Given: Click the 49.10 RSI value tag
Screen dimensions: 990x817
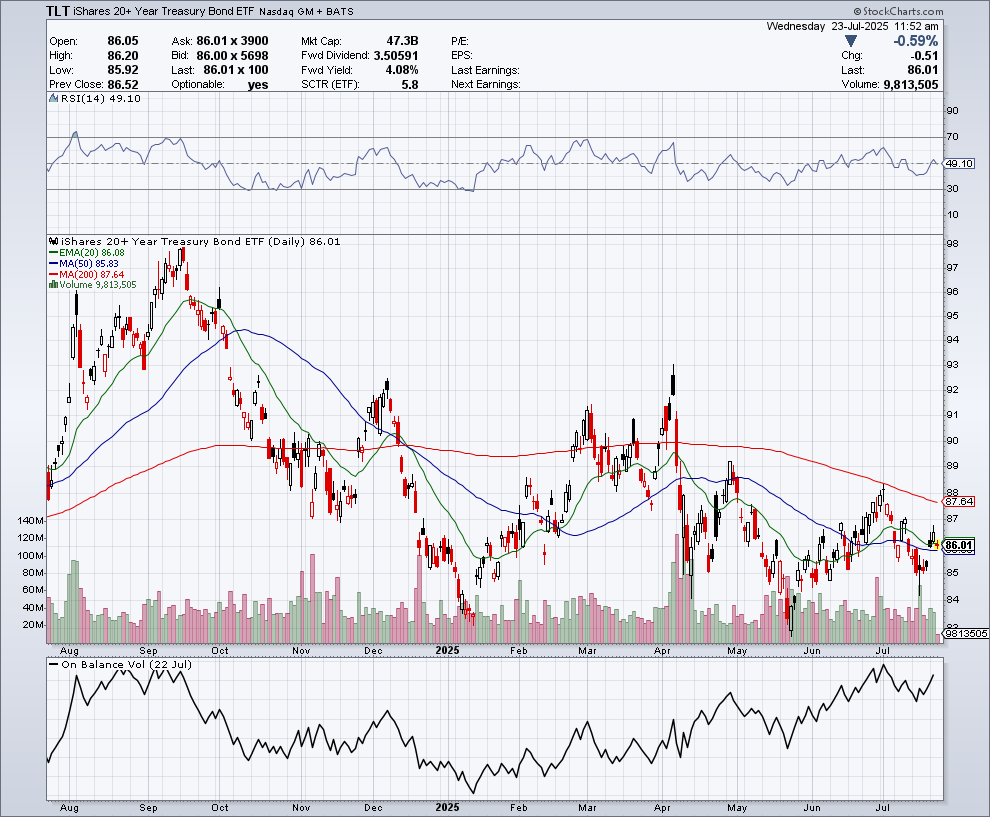Looking at the screenshot, I should pos(959,163).
